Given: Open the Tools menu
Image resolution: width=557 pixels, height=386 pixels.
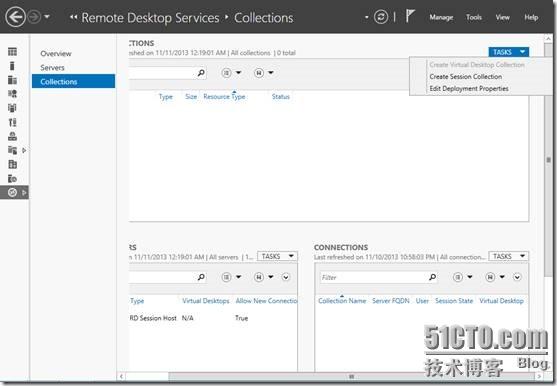Looking at the screenshot, I should pos(474,17).
